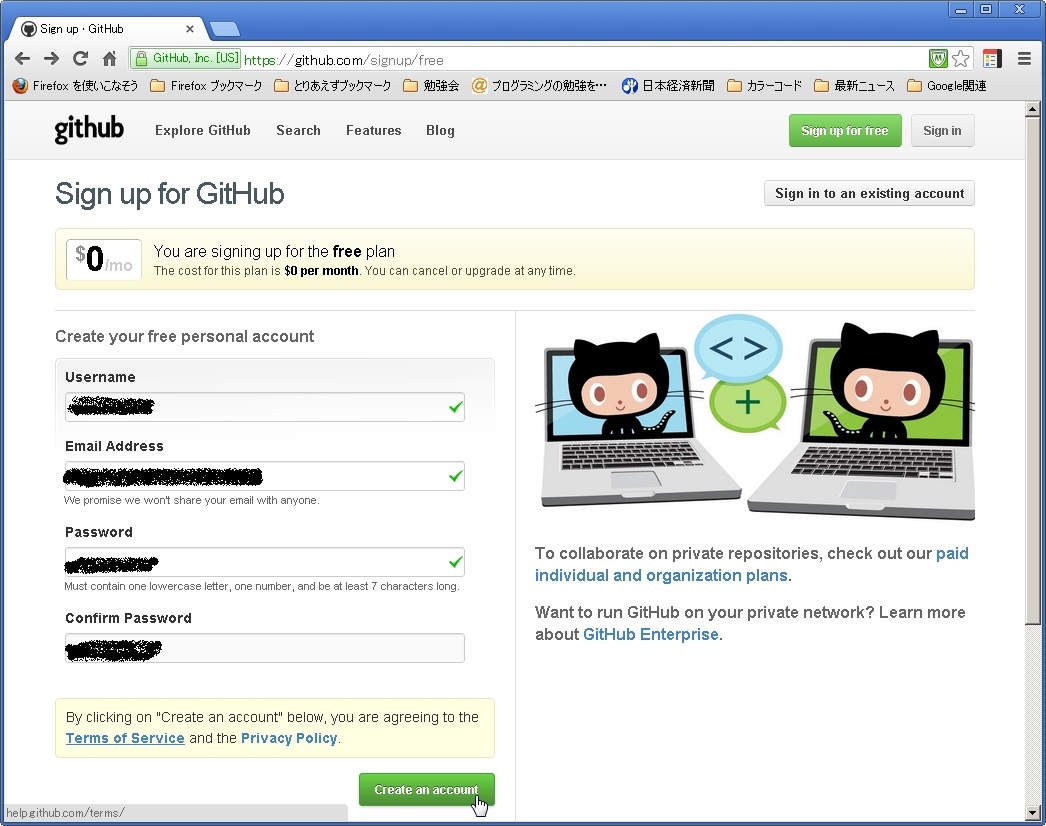Open the Privacy Policy link

coord(289,738)
